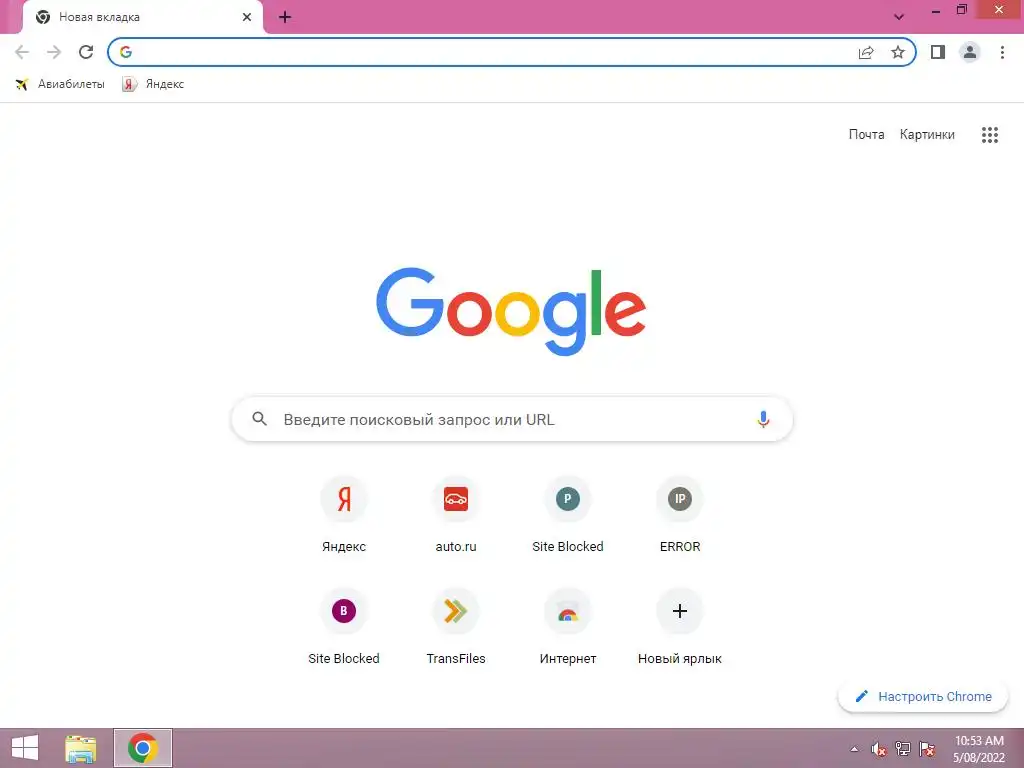Image resolution: width=1024 pixels, height=768 pixels.
Task: Go forward using the forward arrow
Action: [54, 52]
